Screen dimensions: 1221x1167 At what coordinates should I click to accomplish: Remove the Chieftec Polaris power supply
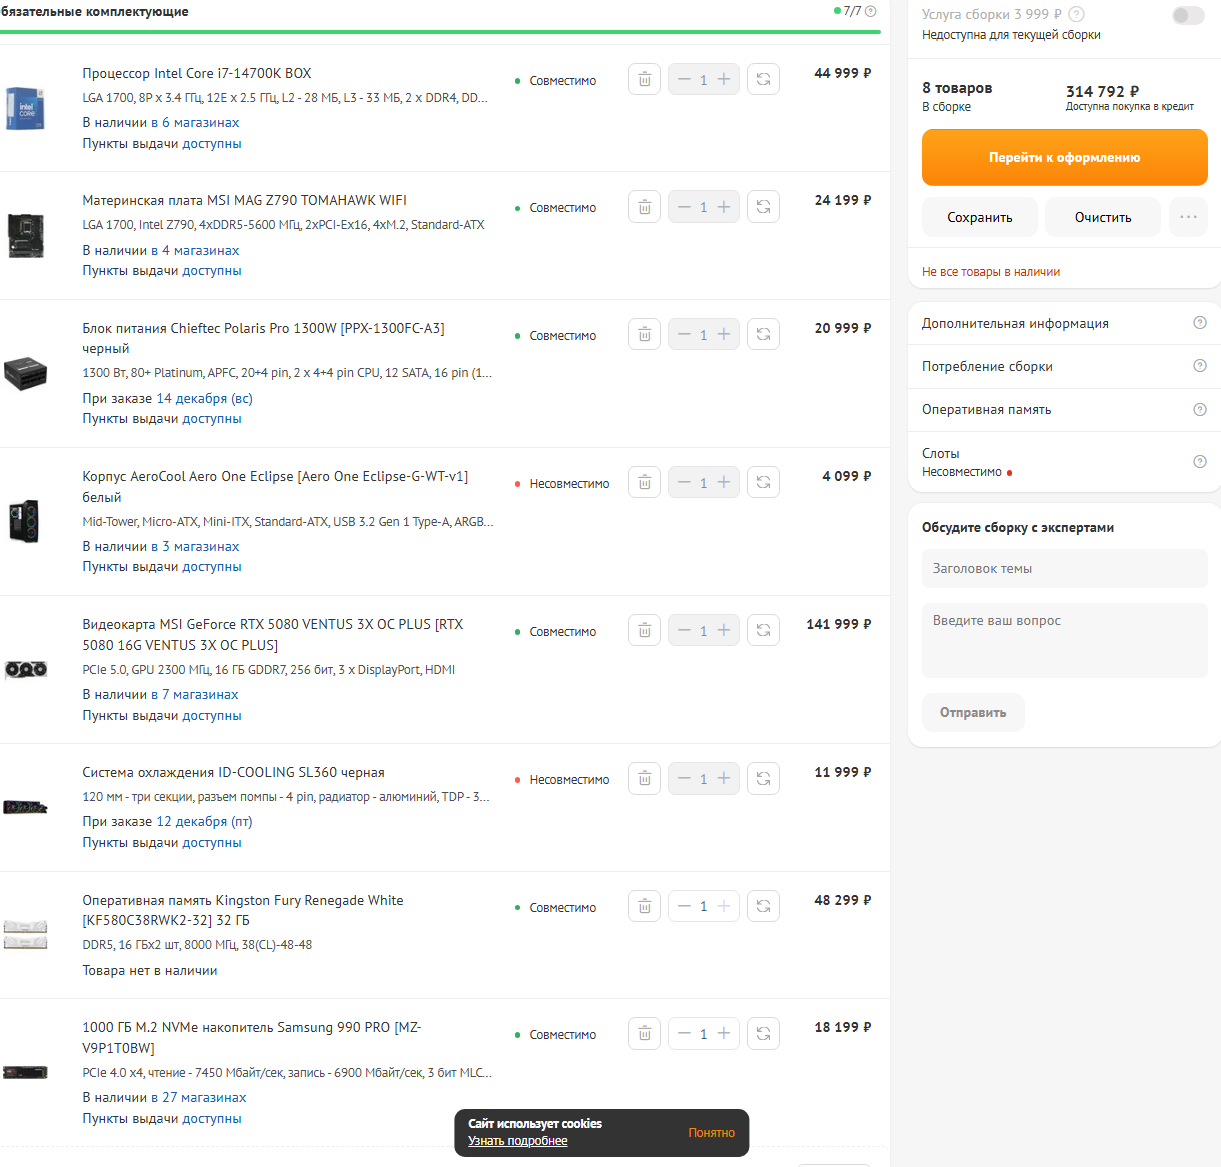pos(645,335)
